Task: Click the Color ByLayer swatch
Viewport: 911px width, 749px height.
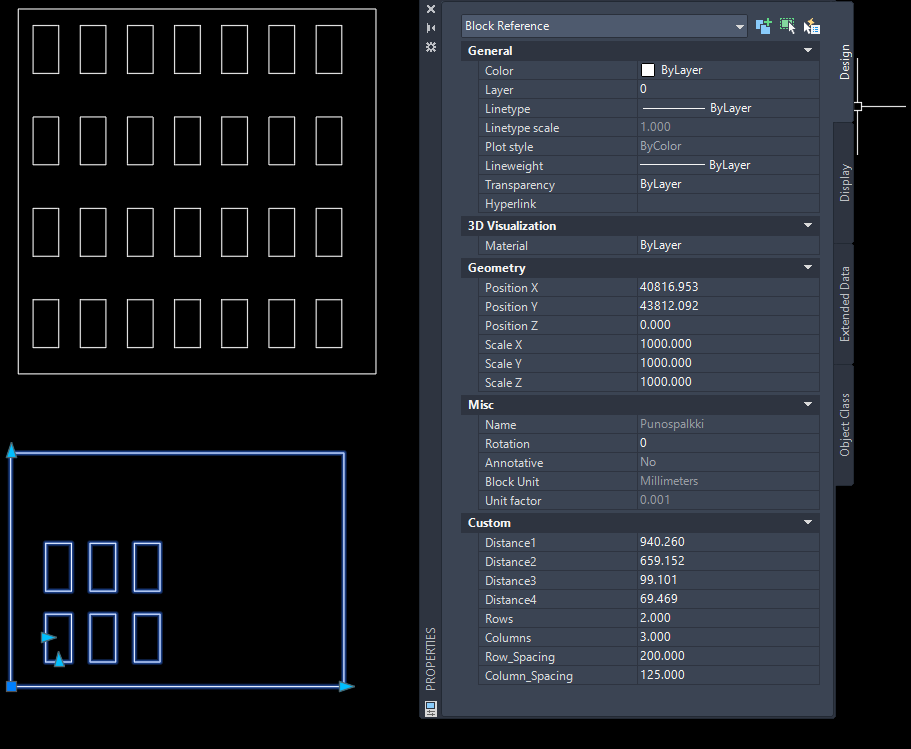Action: 648,71
